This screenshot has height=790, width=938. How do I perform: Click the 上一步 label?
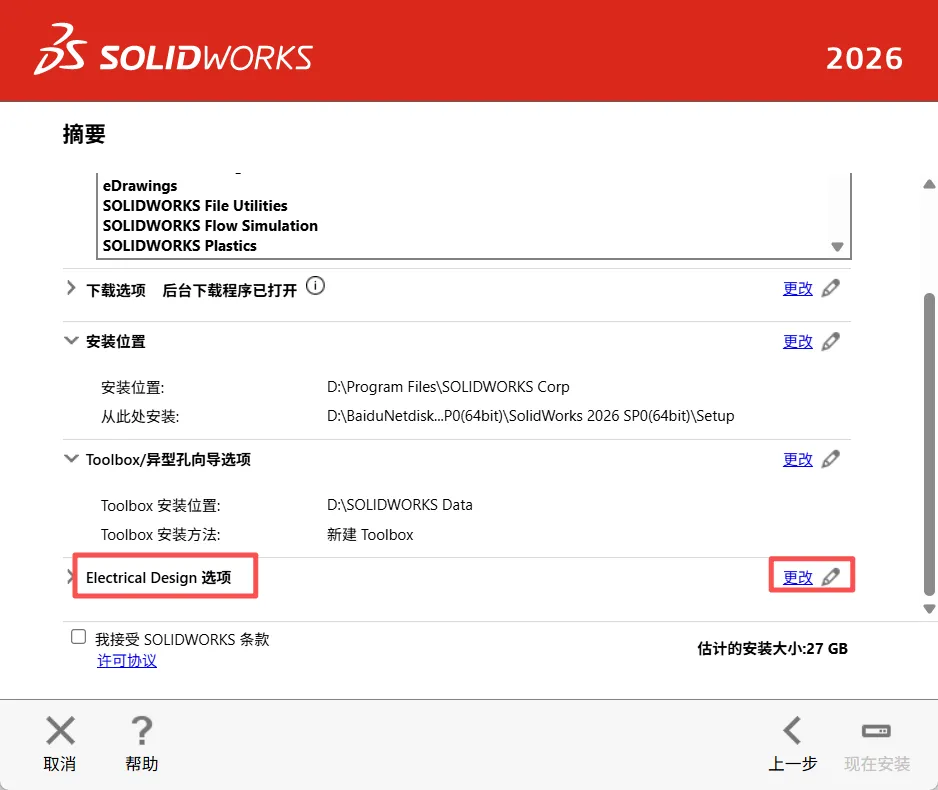(793, 764)
